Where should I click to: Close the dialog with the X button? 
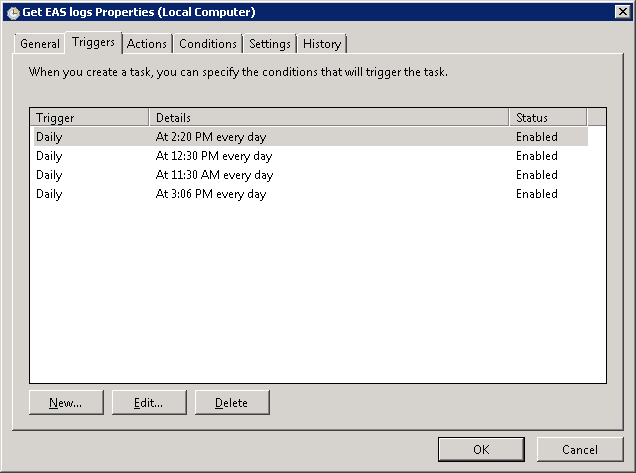(622, 11)
